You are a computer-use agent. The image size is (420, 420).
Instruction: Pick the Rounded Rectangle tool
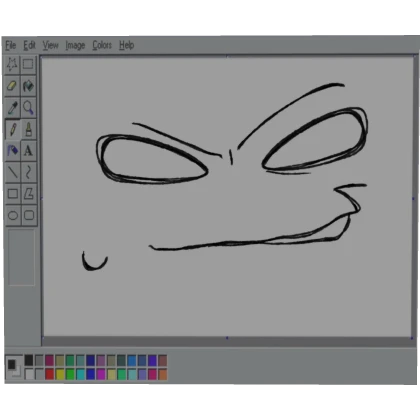click(28, 215)
